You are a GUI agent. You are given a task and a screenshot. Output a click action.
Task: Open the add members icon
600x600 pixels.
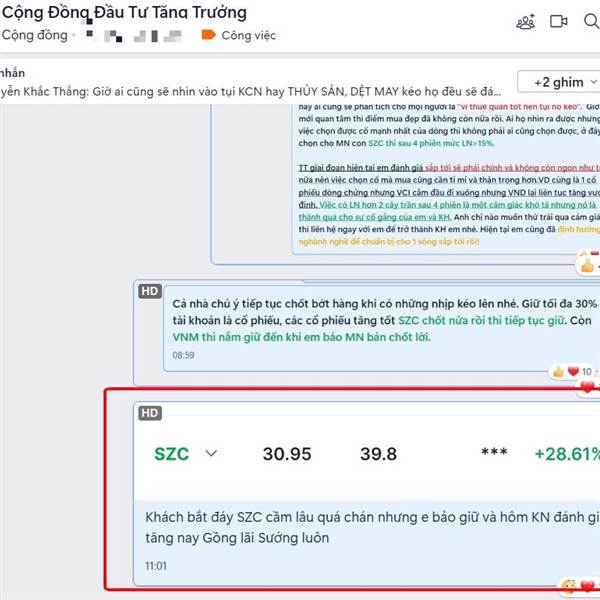pyautogui.click(x=526, y=21)
